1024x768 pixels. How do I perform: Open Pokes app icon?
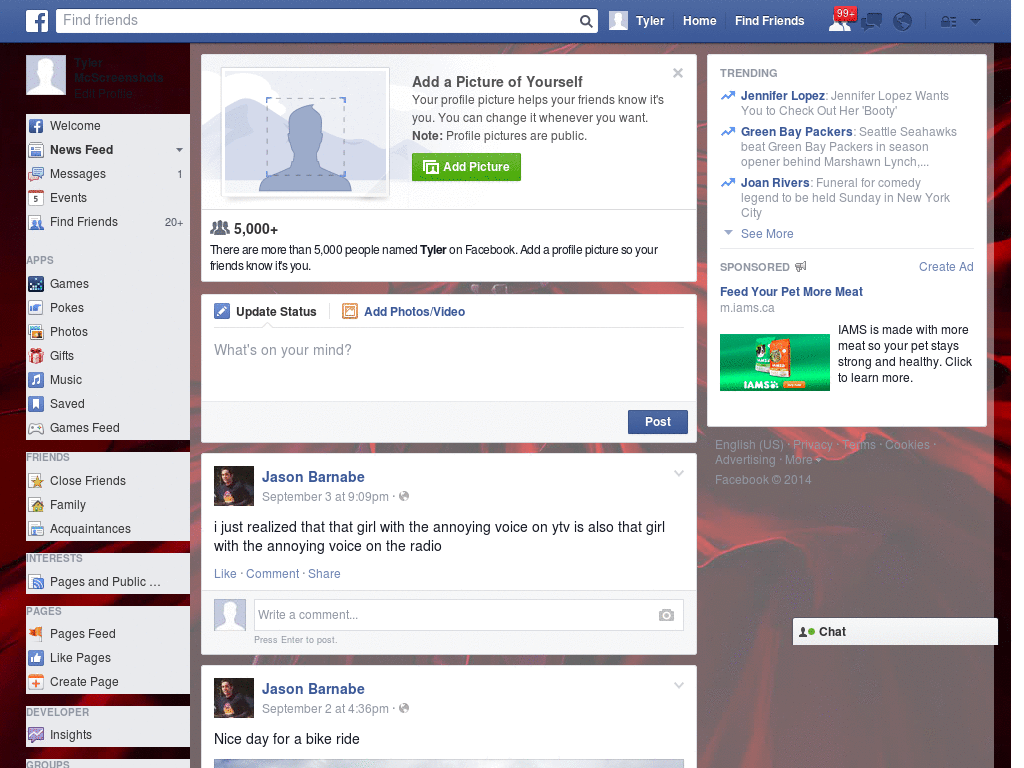(36, 308)
